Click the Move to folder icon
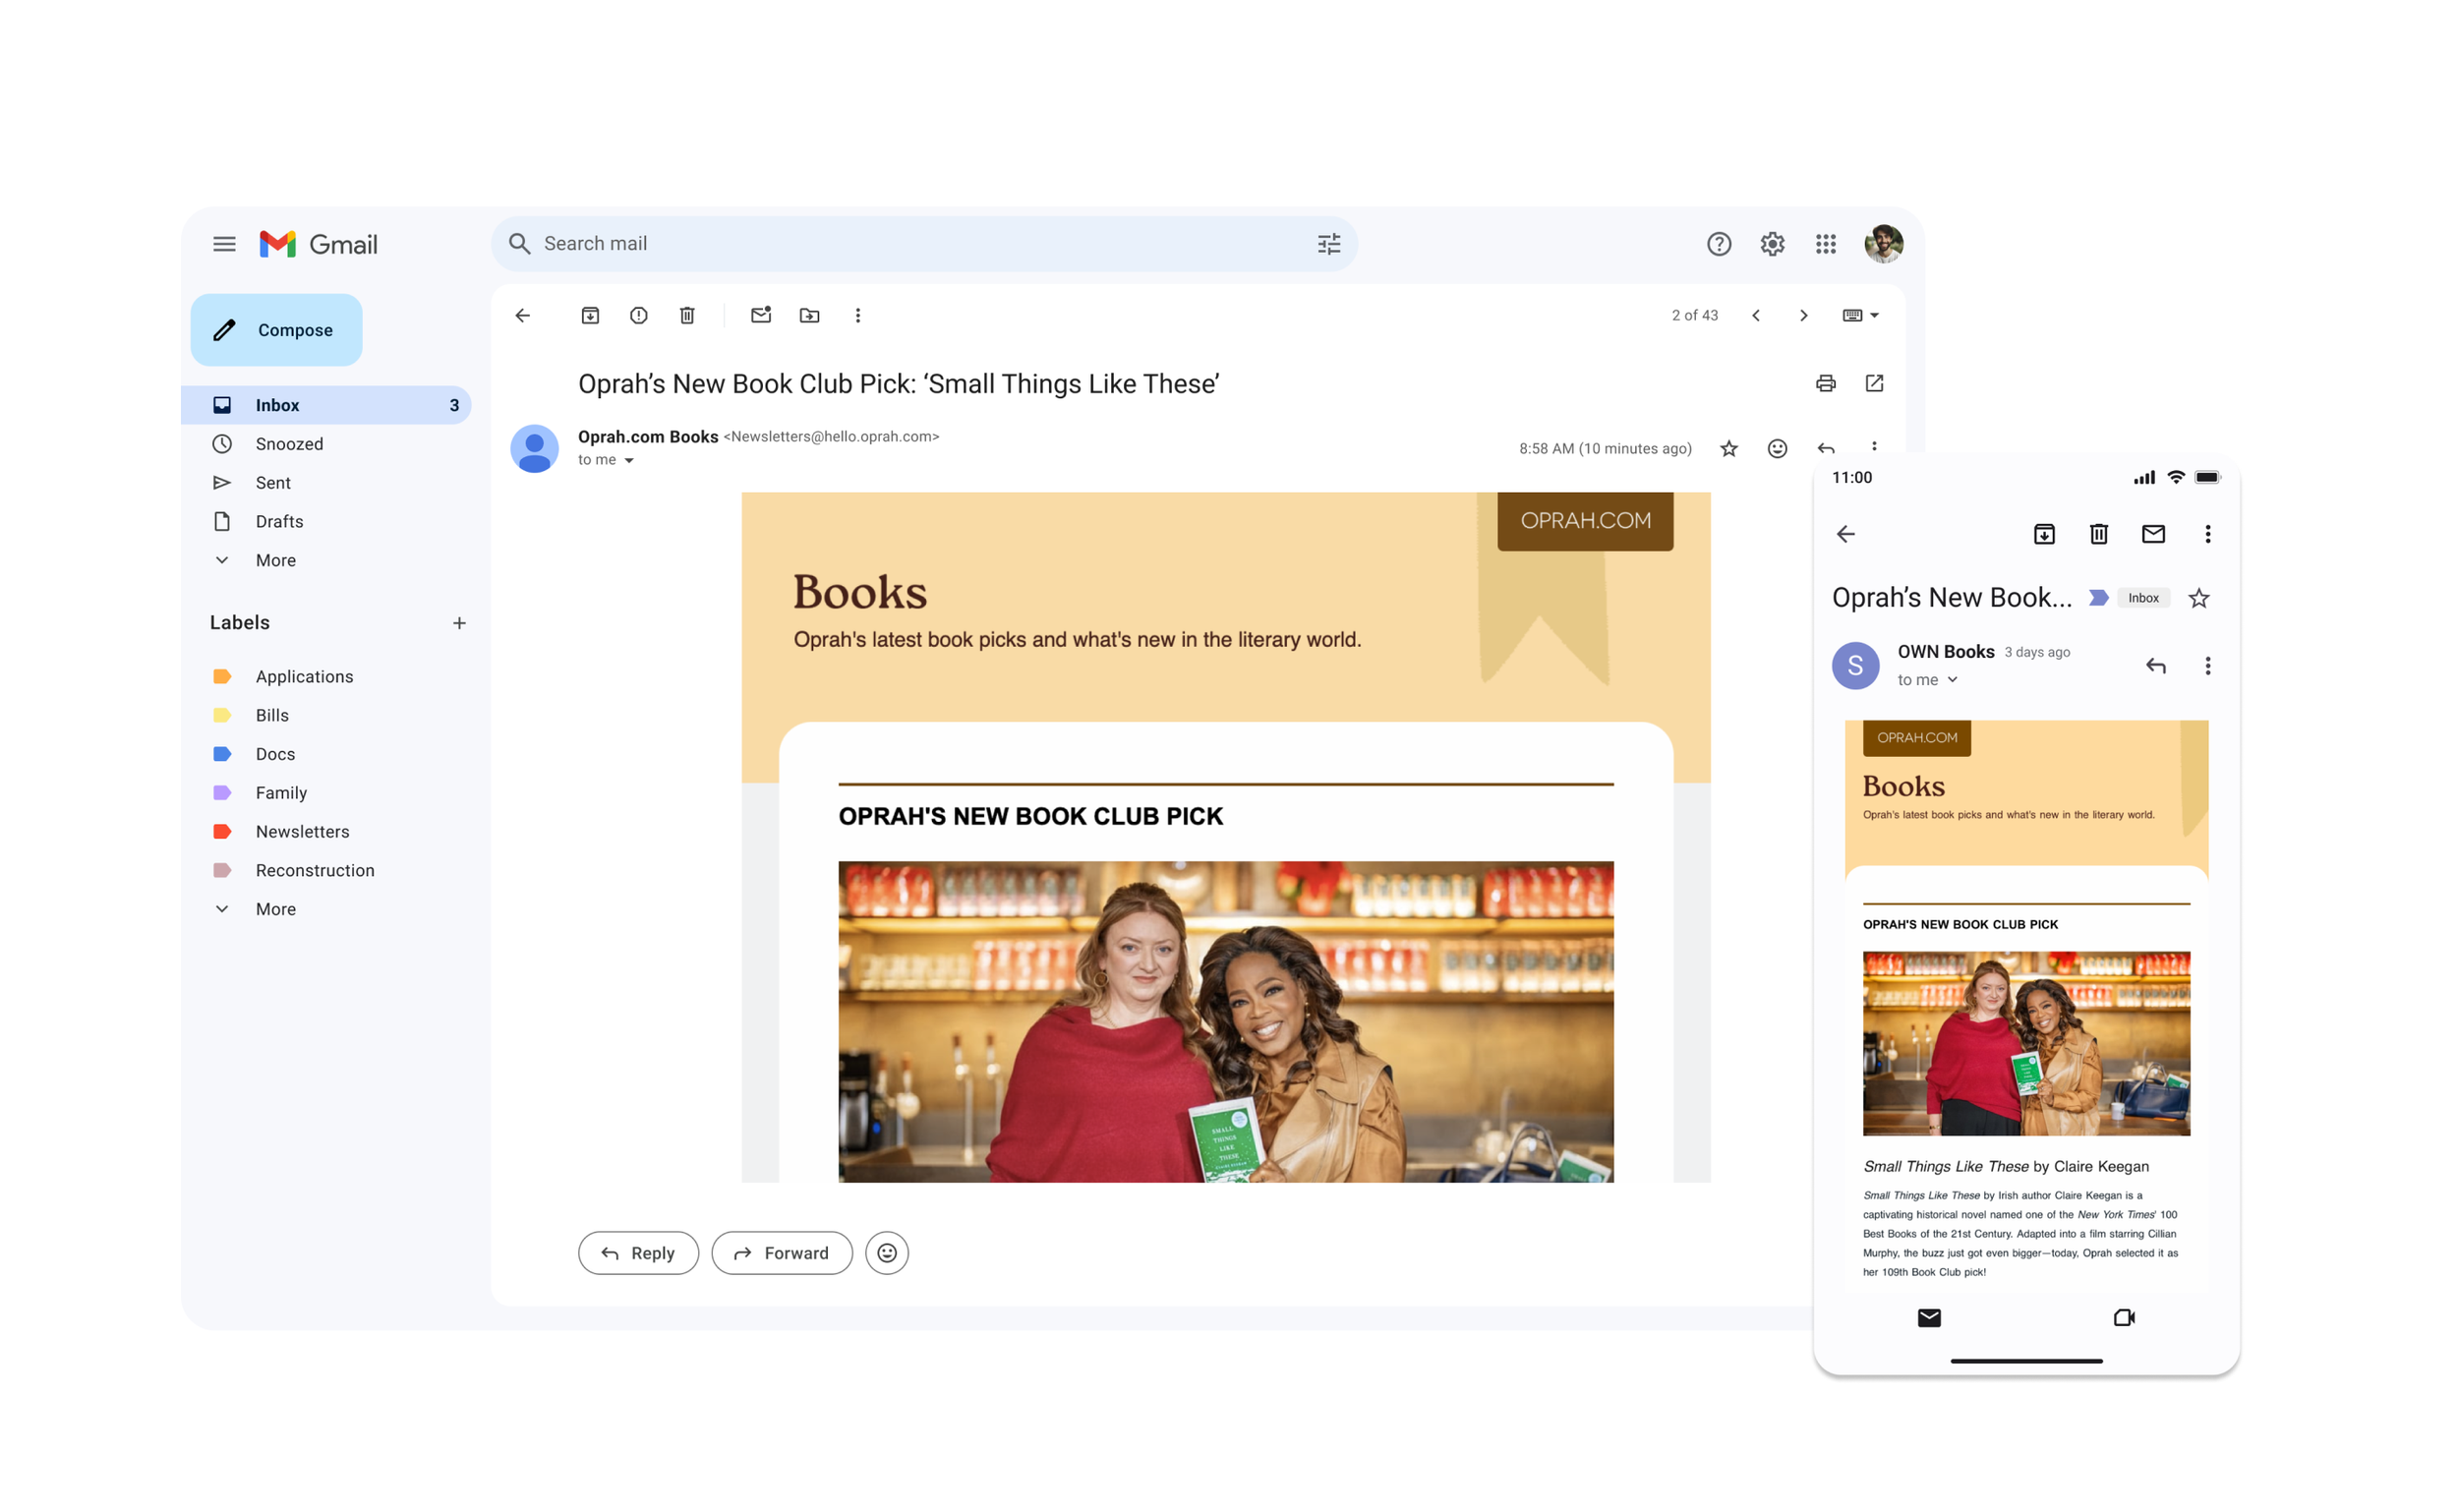The width and height of the screenshot is (2458, 1512). (809, 315)
